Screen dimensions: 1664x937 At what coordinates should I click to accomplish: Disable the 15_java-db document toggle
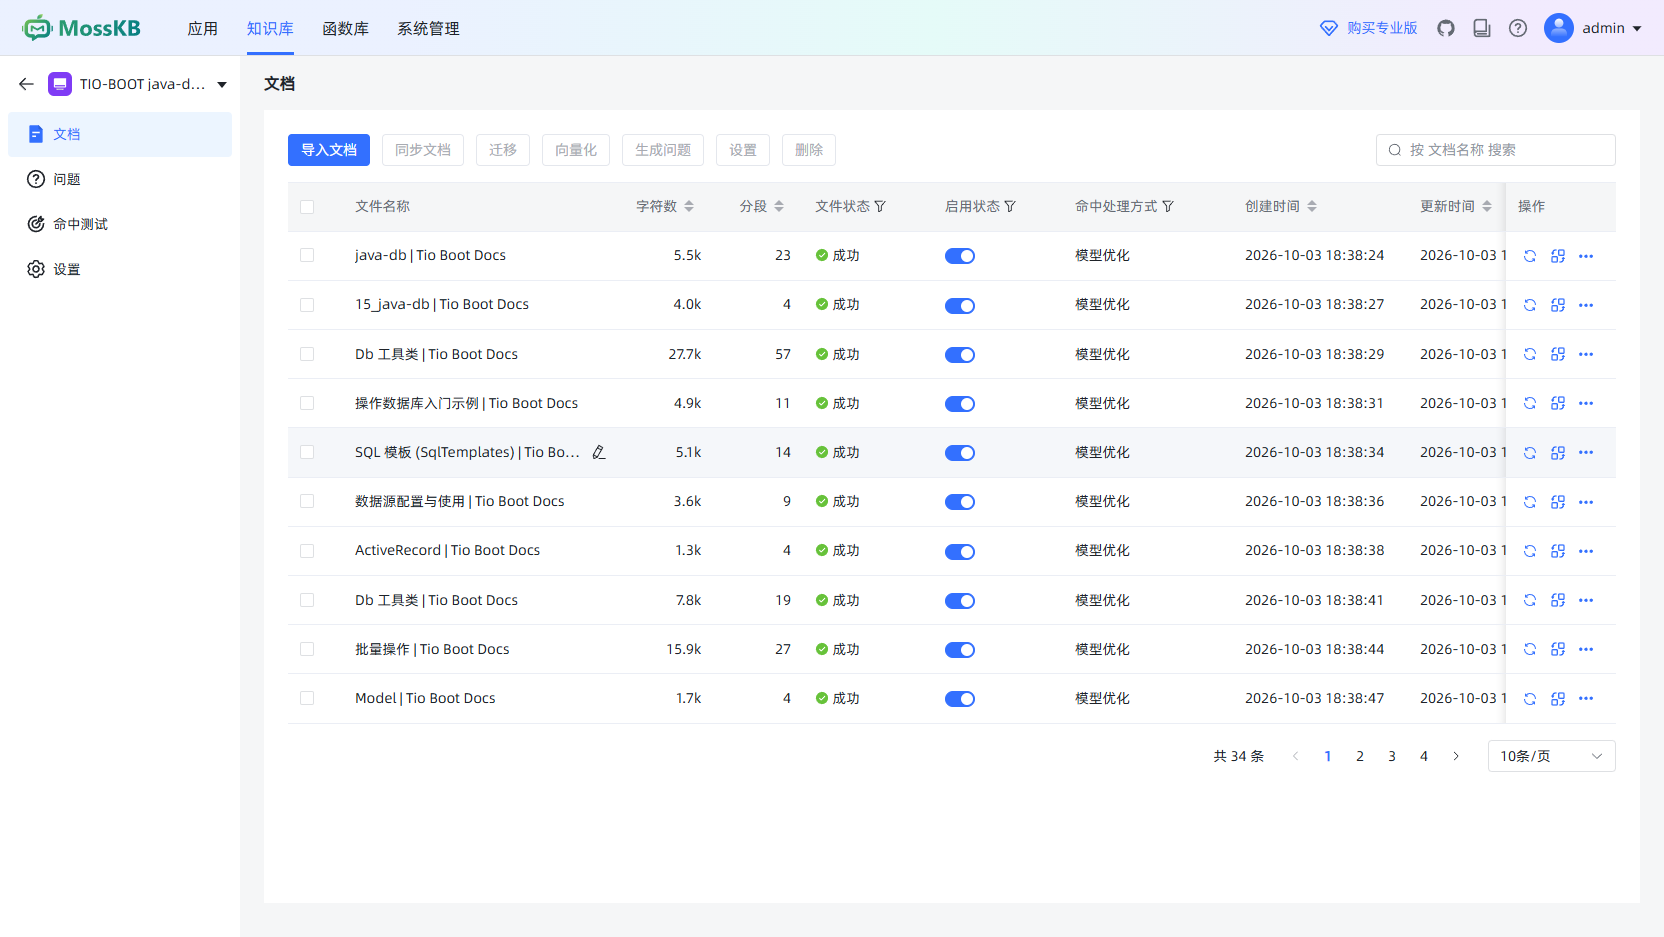[960, 305]
